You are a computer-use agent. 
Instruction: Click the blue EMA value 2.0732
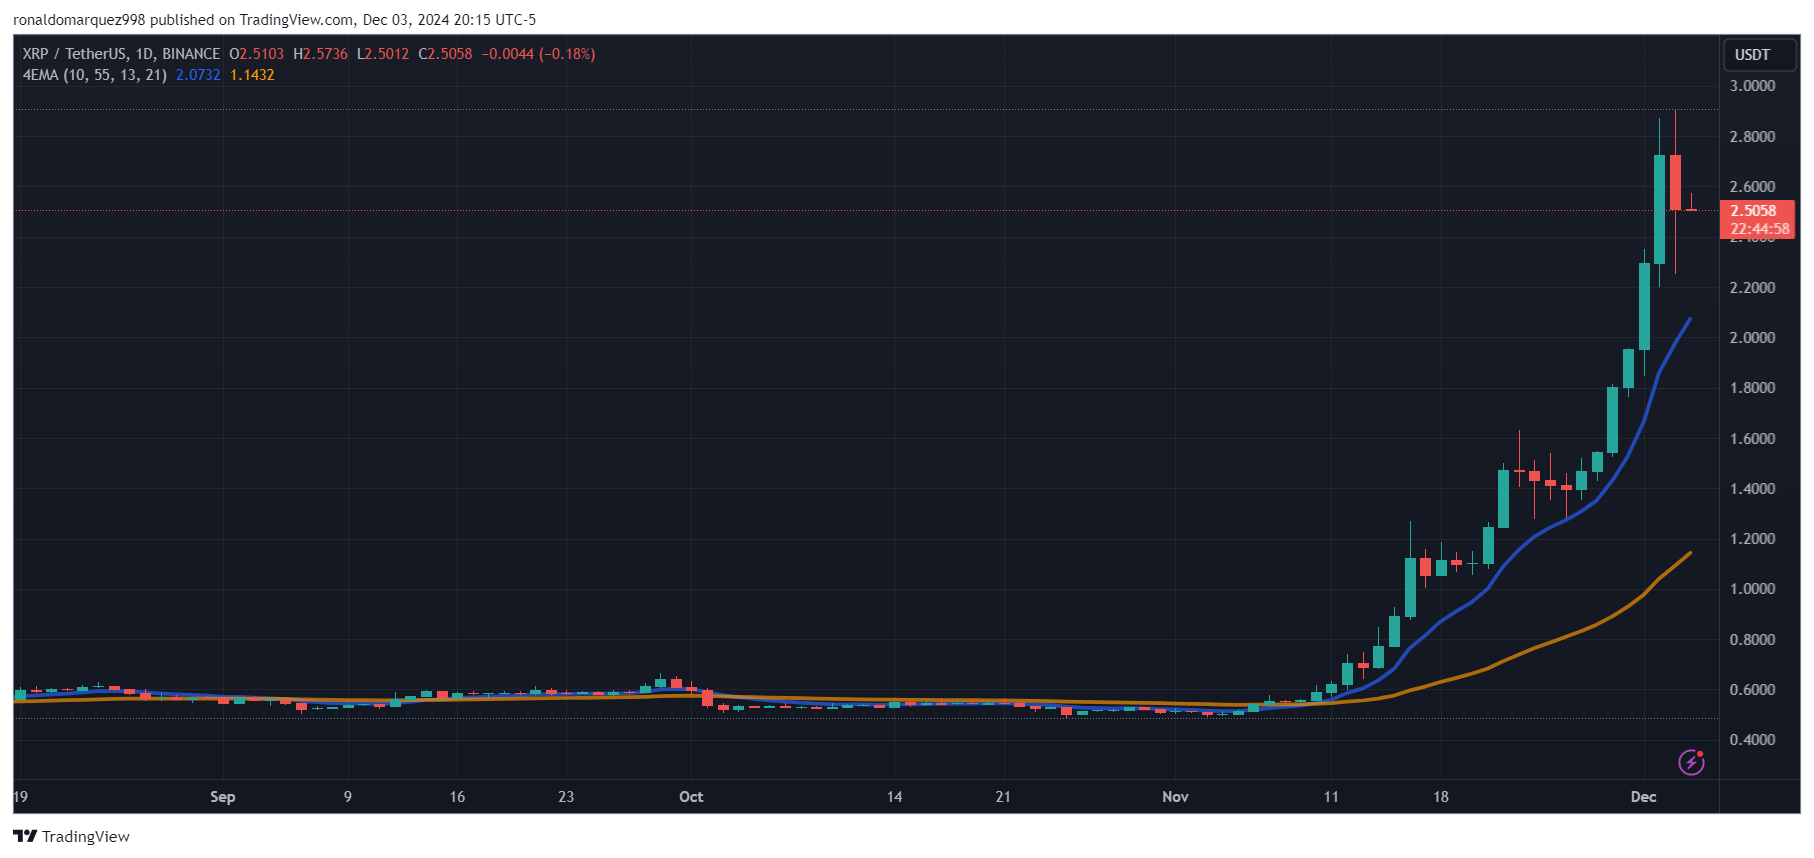click(198, 75)
